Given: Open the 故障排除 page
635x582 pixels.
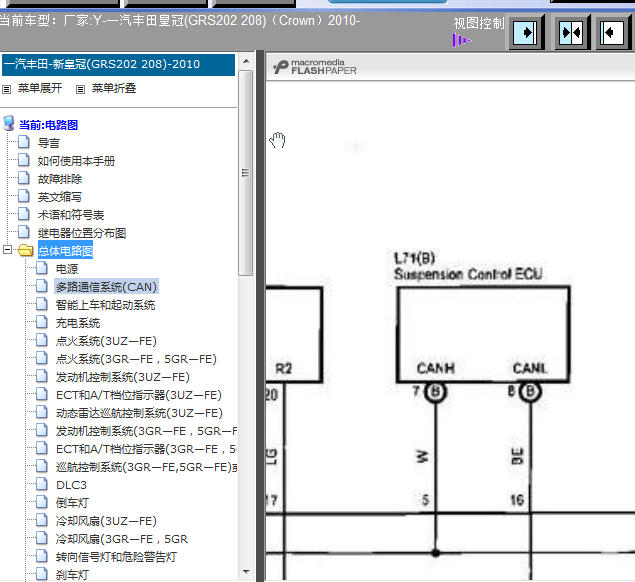Looking at the screenshot, I should point(60,179).
